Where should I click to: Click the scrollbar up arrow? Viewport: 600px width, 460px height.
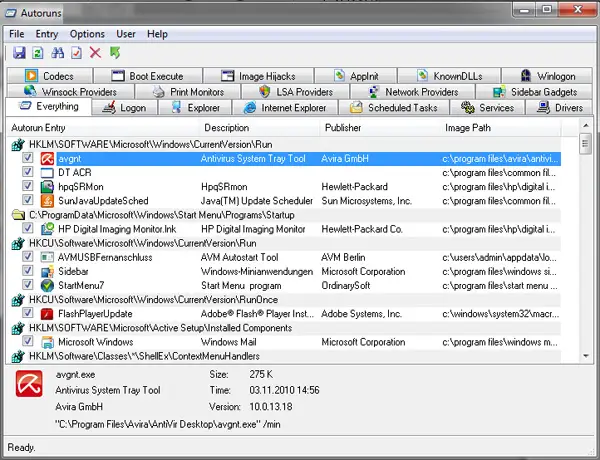pos(585,126)
